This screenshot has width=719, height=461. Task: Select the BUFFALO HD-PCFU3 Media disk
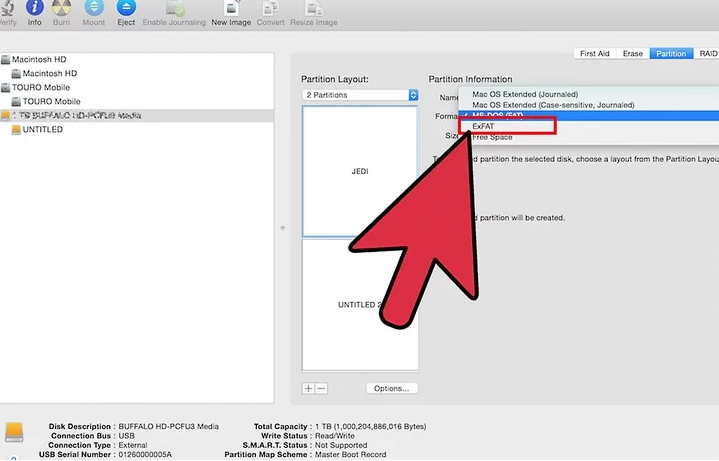pos(137,116)
